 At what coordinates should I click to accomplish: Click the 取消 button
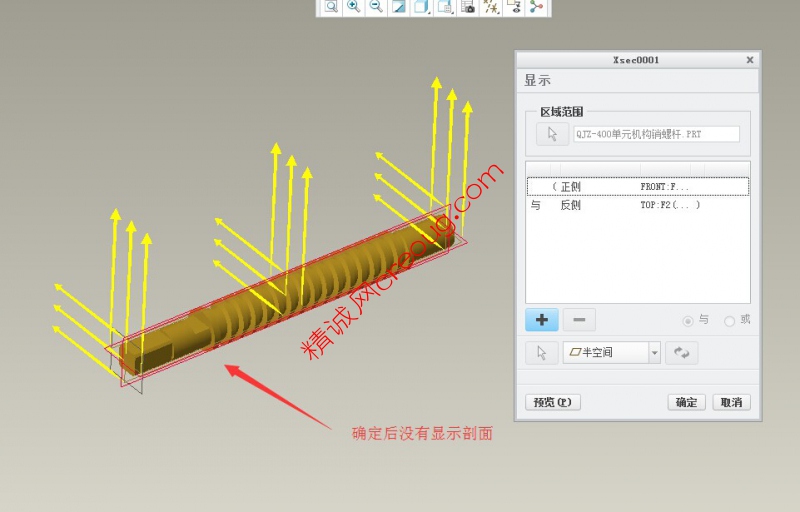(x=731, y=402)
